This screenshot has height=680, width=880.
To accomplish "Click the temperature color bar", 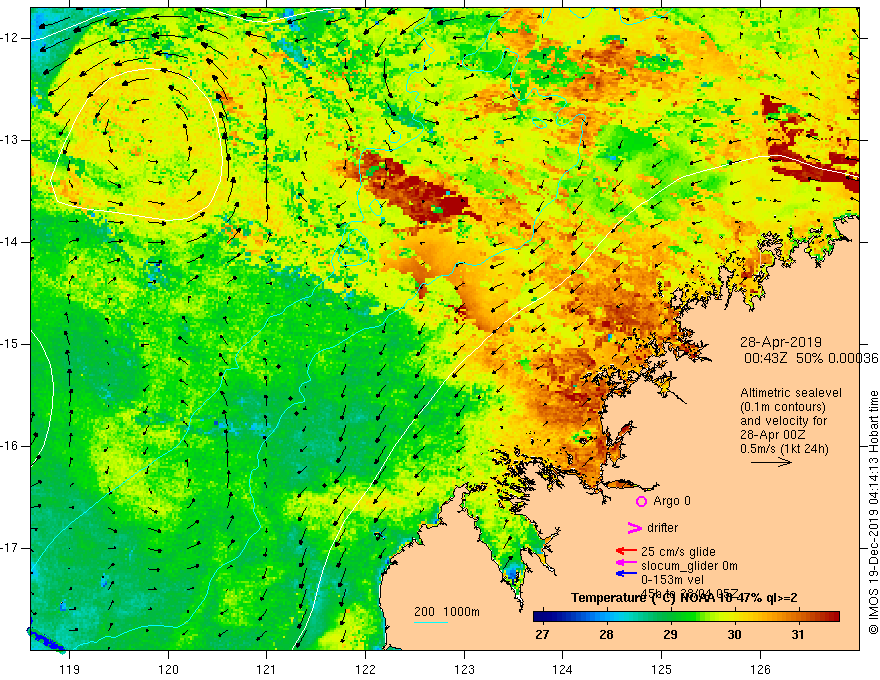I will click(686, 617).
